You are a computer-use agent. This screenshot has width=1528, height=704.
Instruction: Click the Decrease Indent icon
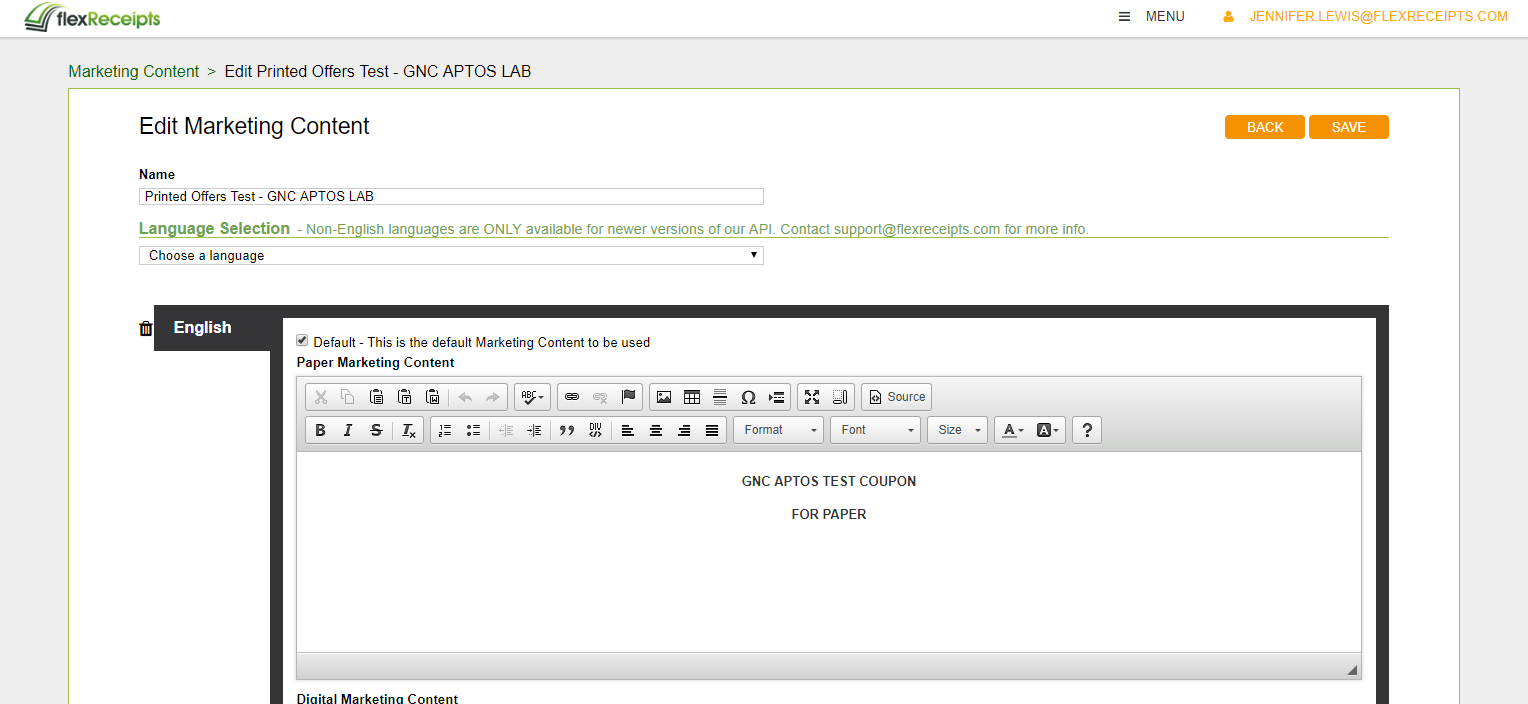tap(506, 430)
